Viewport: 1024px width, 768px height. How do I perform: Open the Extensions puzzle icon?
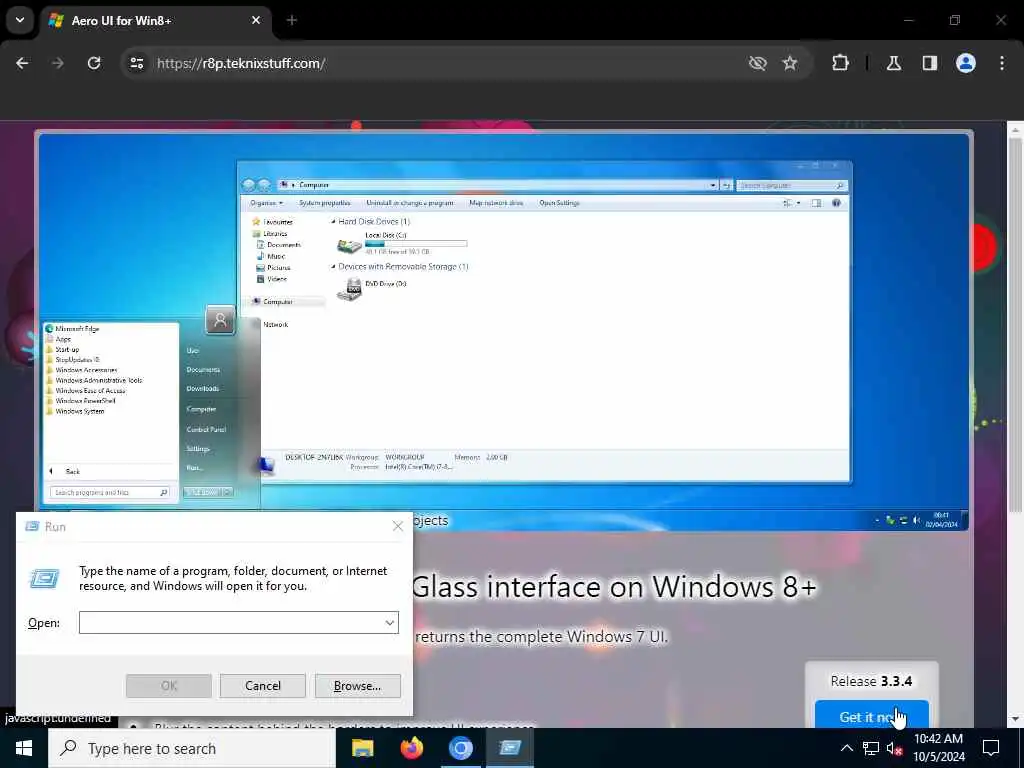click(x=840, y=63)
